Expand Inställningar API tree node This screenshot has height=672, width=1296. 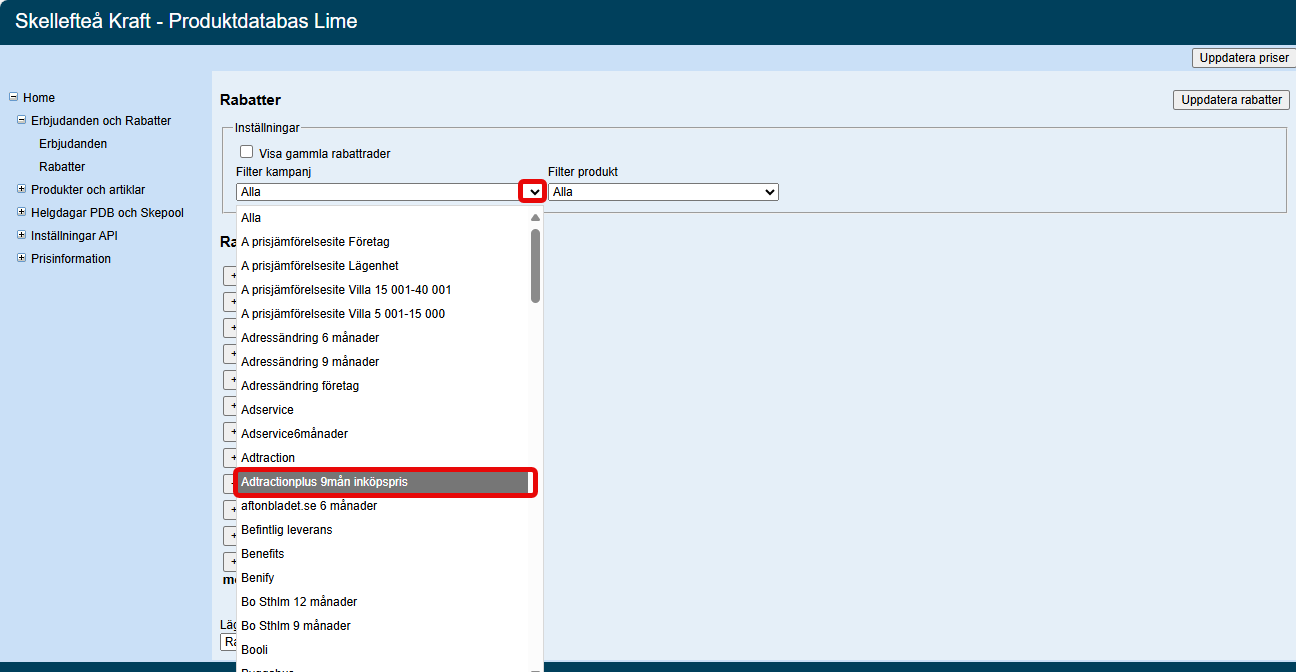22,235
